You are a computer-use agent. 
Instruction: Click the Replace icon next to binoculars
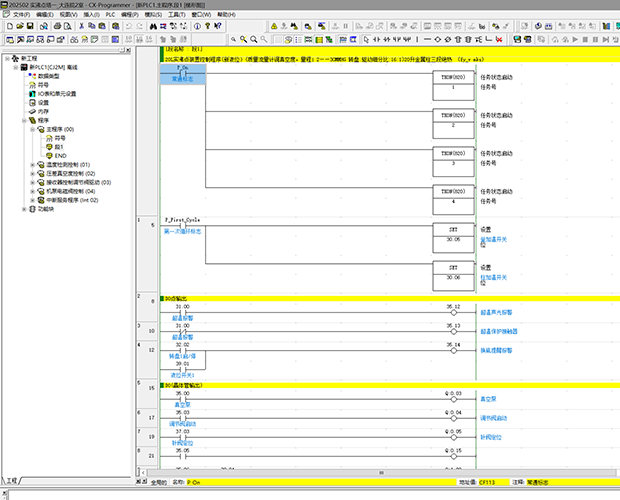click(x=163, y=26)
